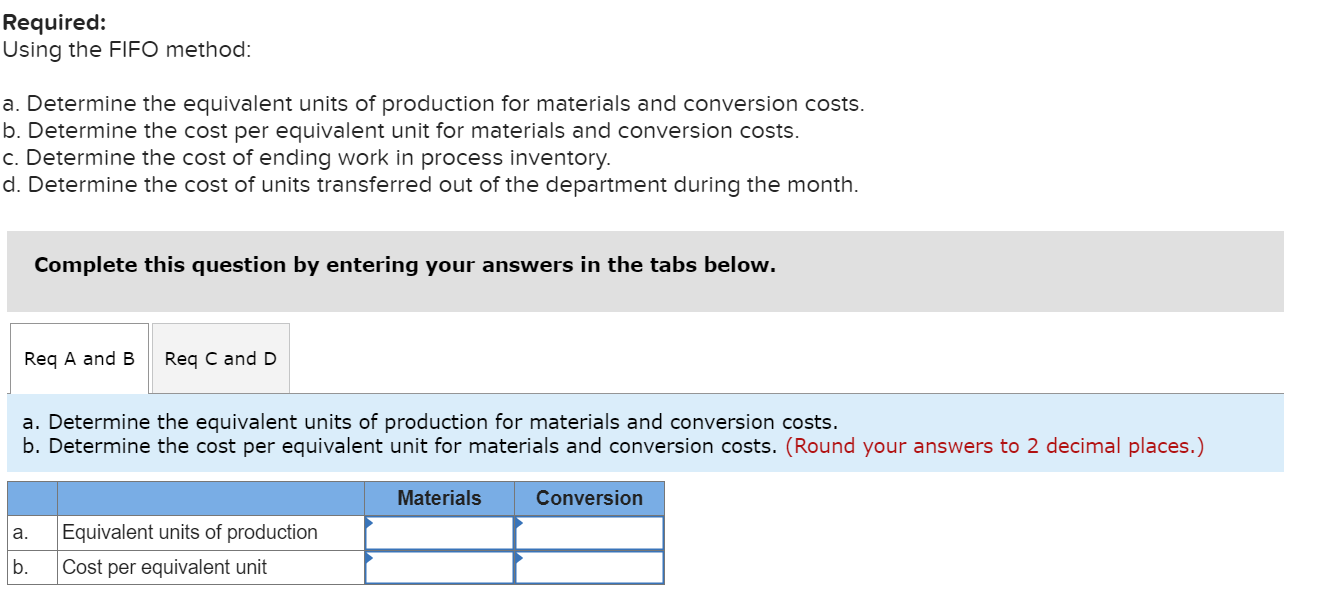Click the Materials column header
The width and height of the screenshot is (1320, 595).
[x=438, y=498]
